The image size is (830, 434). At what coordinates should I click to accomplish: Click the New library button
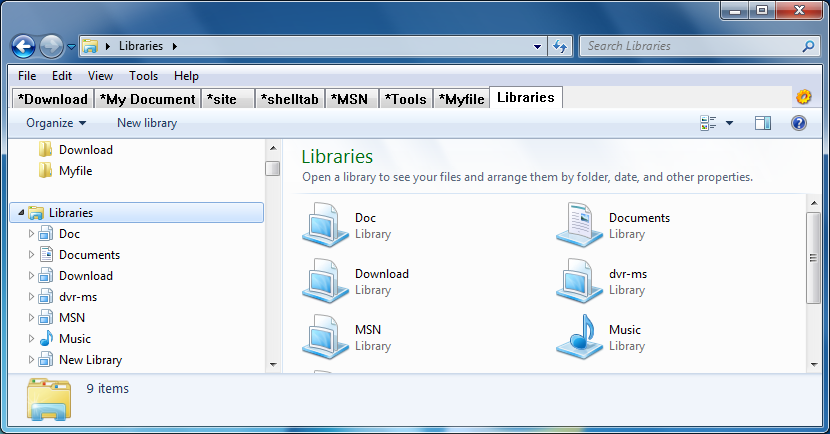[x=147, y=123]
